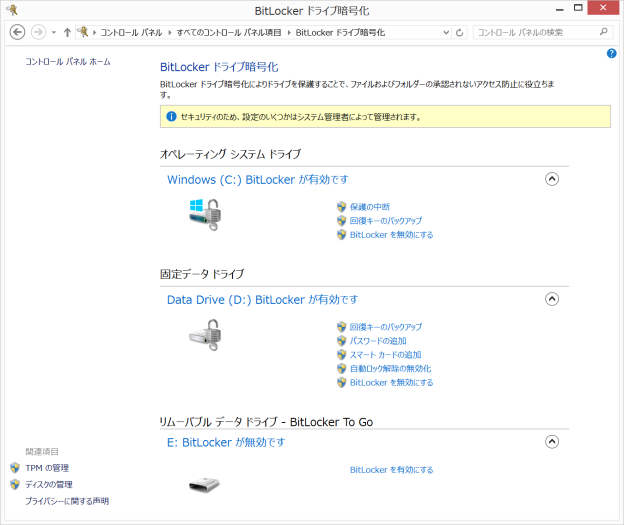Close the BitLocker window
Image resolution: width=624 pixels, height=525 pixels.
pyautogui.click(x=603, y=8)
